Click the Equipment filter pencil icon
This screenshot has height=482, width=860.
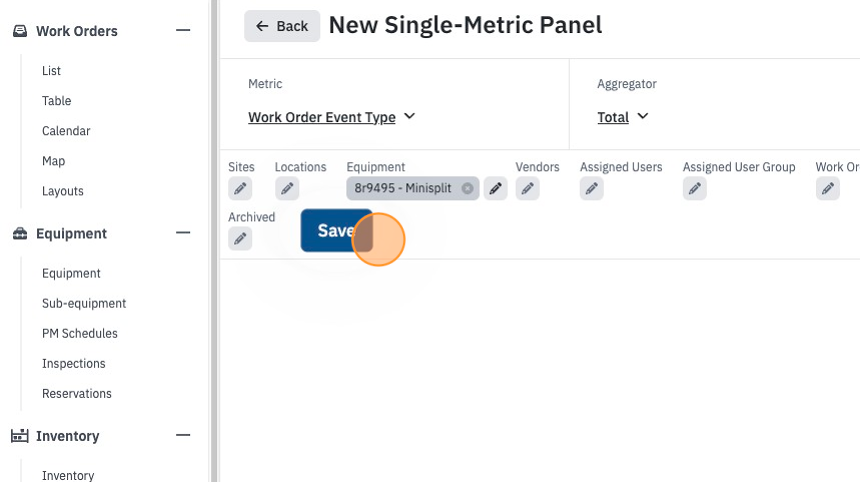(495, 189)
